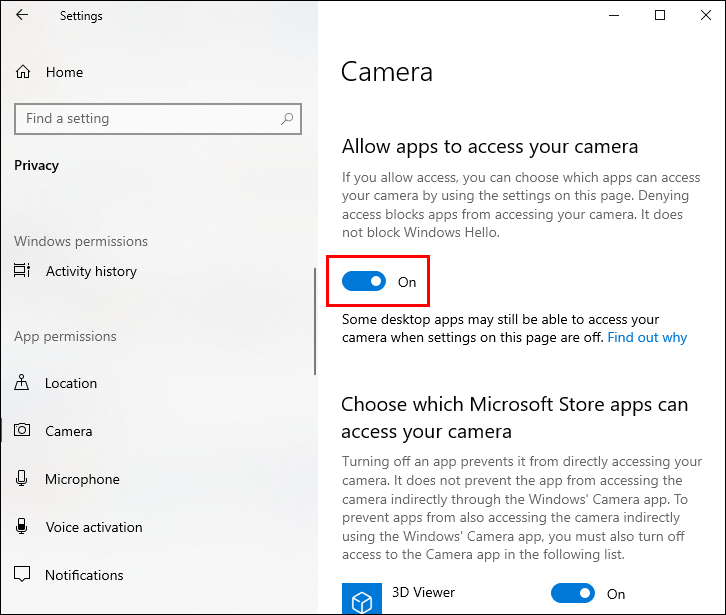Disable 3D Viewer camera access toggle

(573, 594)
